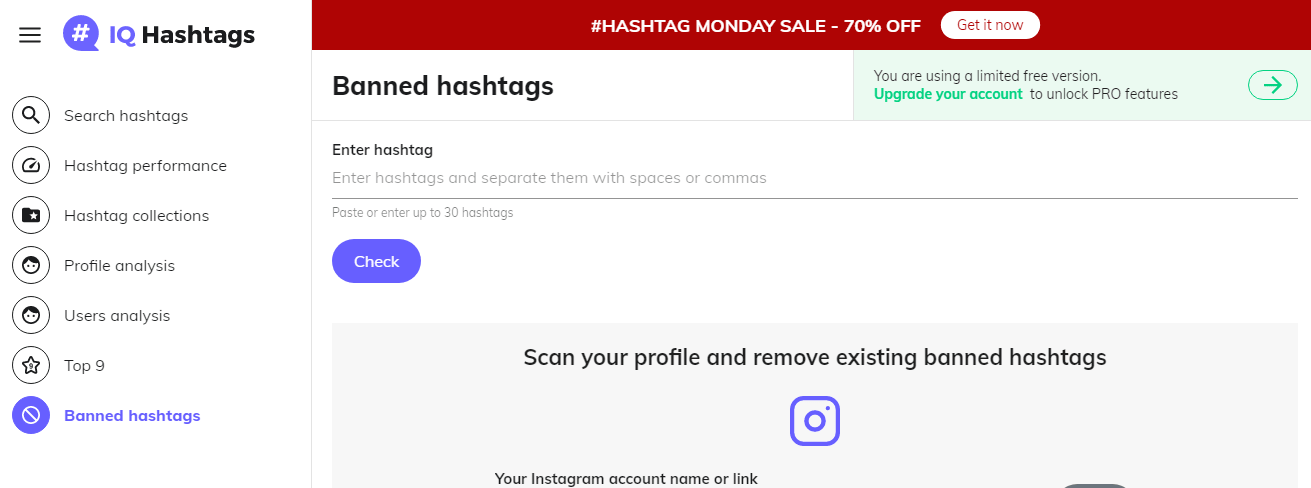Click the purple Banned hashtags circle icon
The height and width of the screenshot is (488, 1311).
tap(31, 416)
